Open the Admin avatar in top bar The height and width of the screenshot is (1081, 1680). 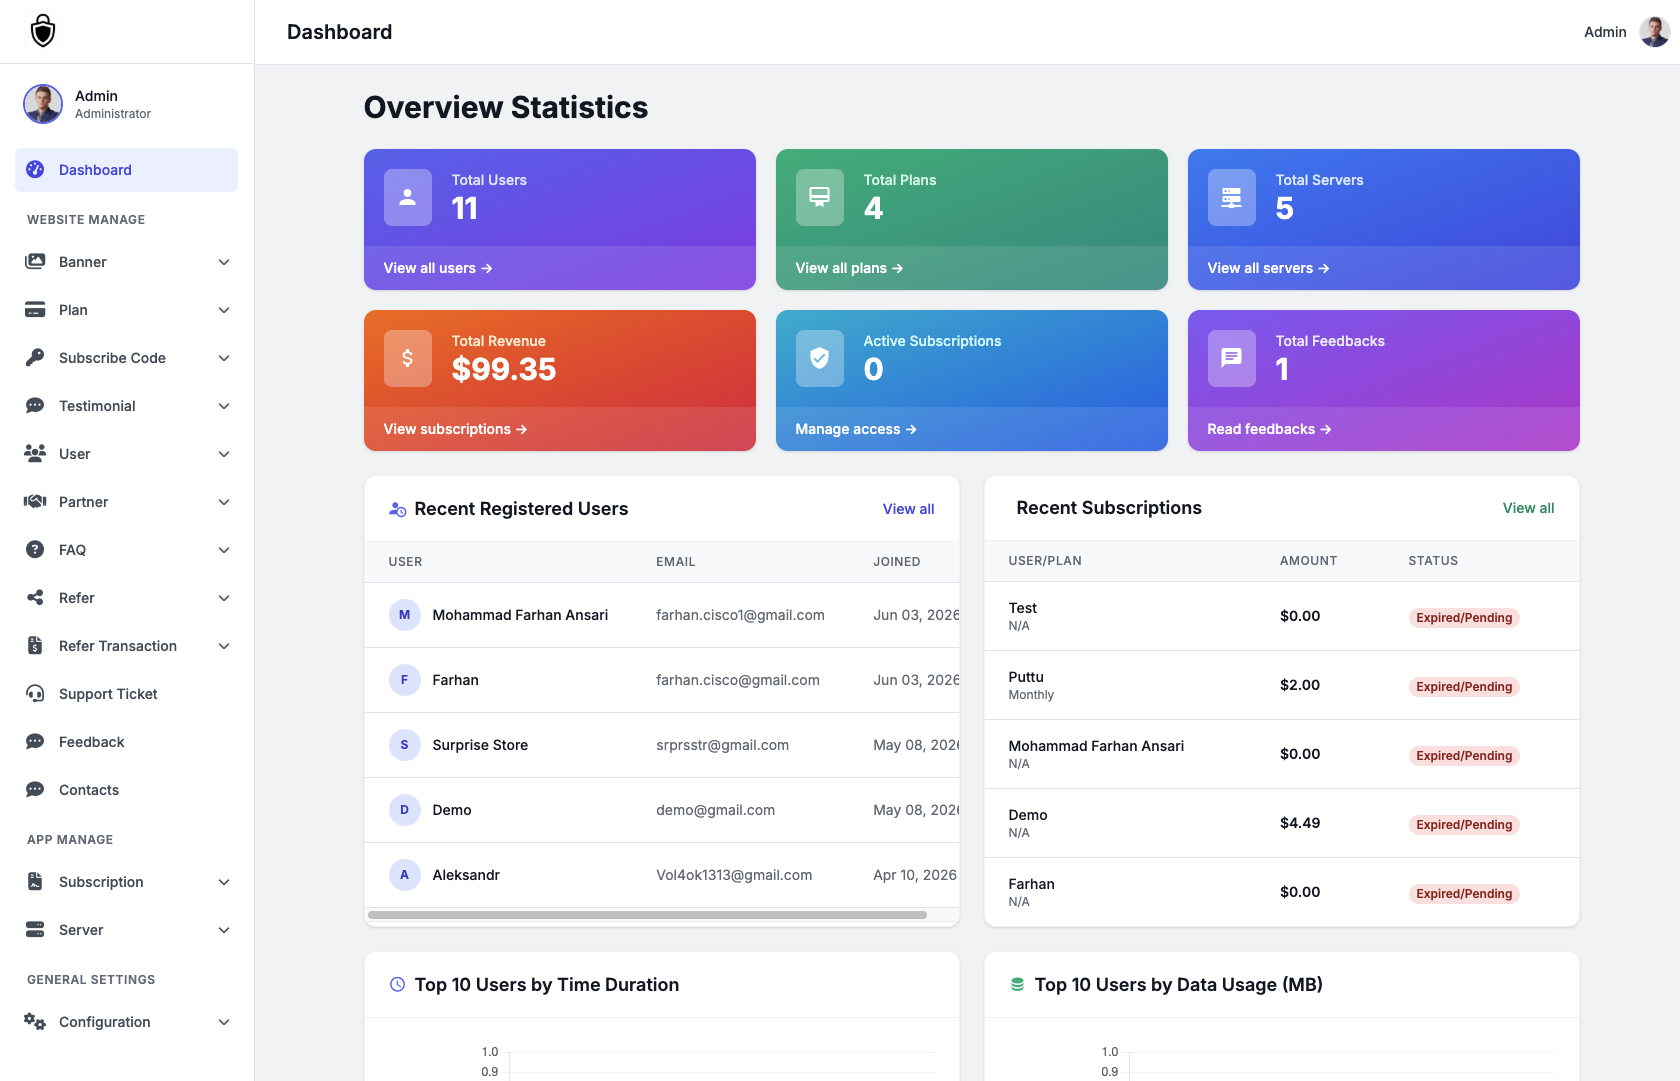[x=1654, y=32]
